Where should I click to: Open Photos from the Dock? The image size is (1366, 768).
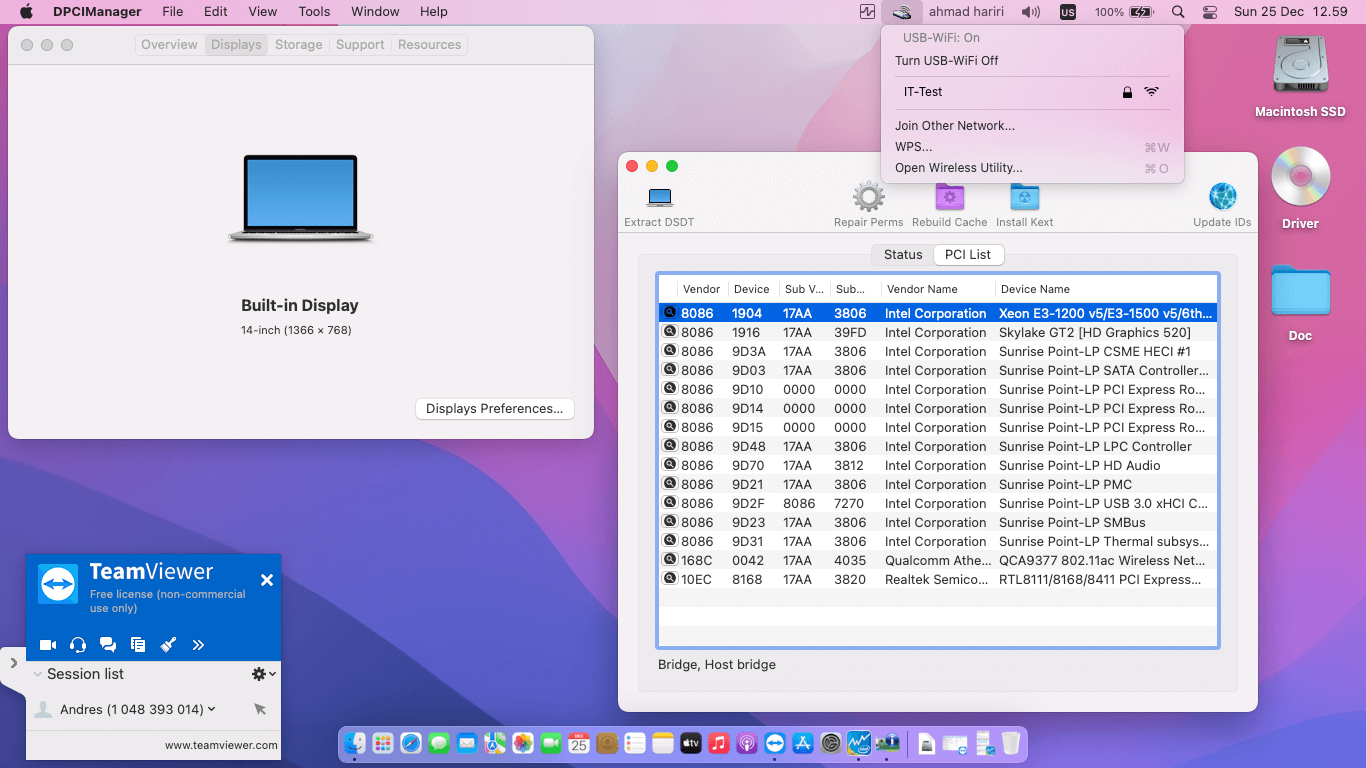pos(523,743)
